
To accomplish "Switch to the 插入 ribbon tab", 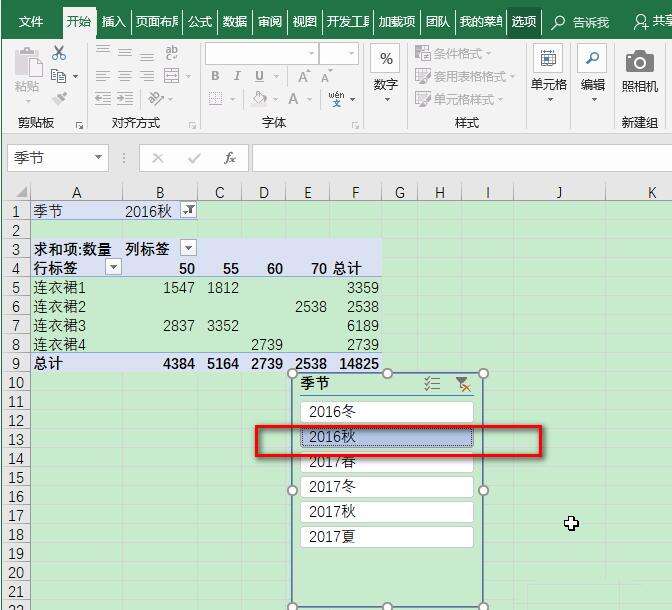I will [114, 21].
